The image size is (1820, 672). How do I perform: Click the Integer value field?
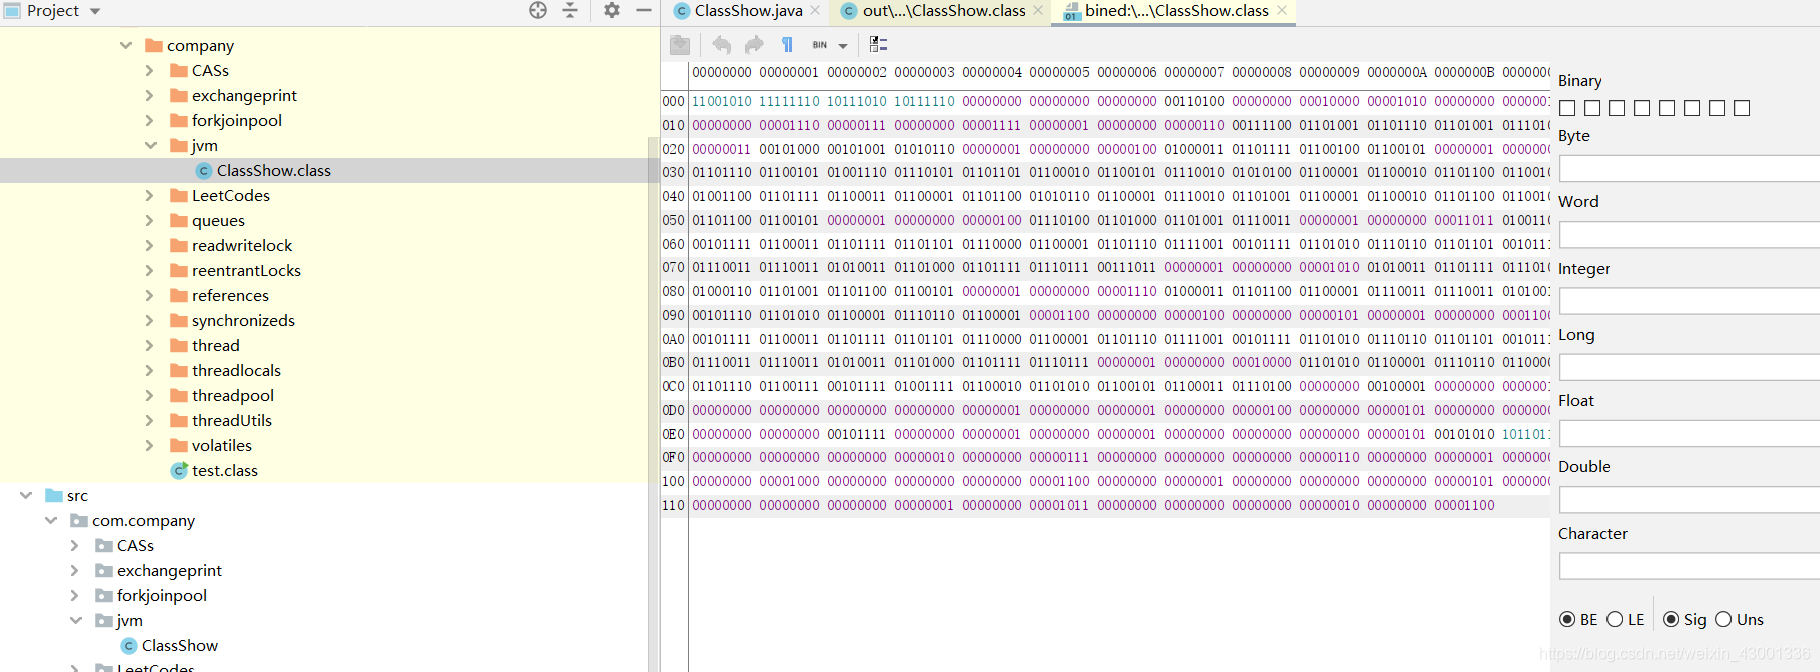point(1689,301)
